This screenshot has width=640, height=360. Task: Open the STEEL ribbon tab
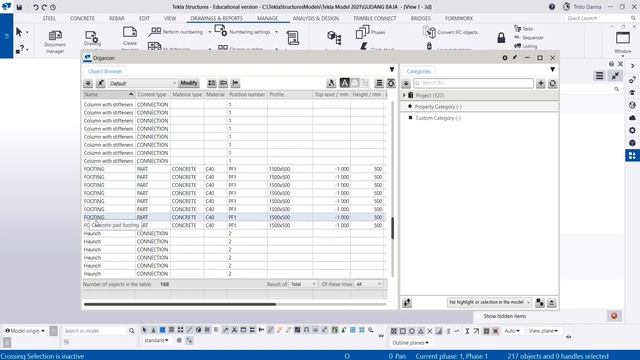(49, 18)
